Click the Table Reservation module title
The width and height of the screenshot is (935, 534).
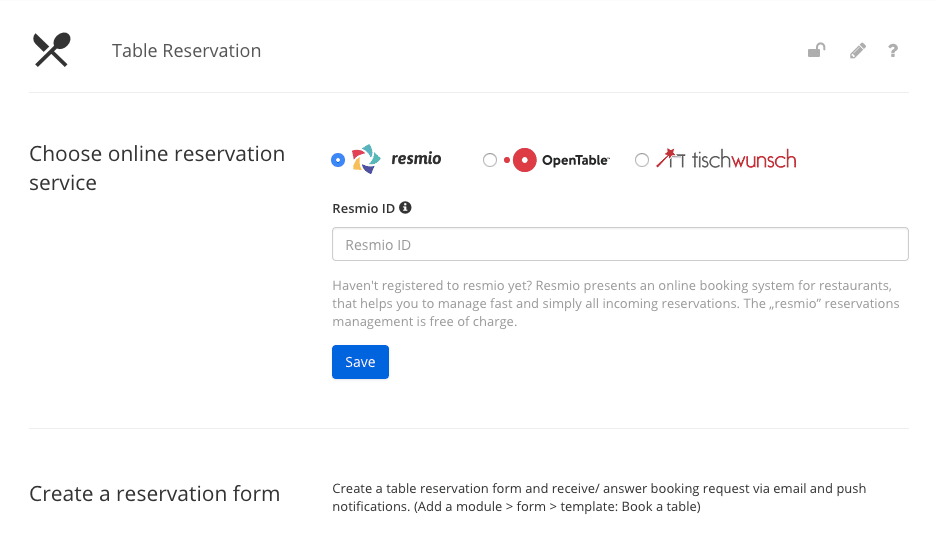pos(187,51)
